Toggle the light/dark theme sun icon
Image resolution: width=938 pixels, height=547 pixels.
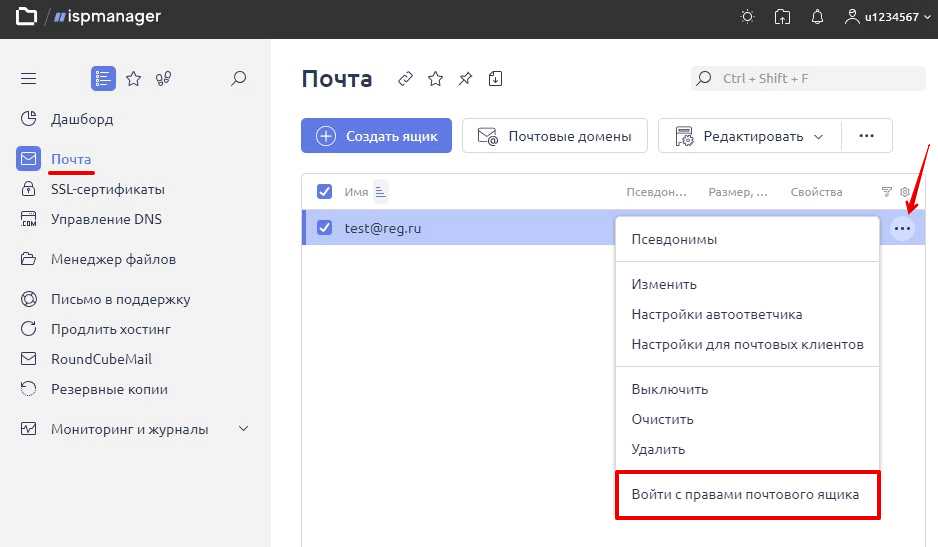(747, 17)
